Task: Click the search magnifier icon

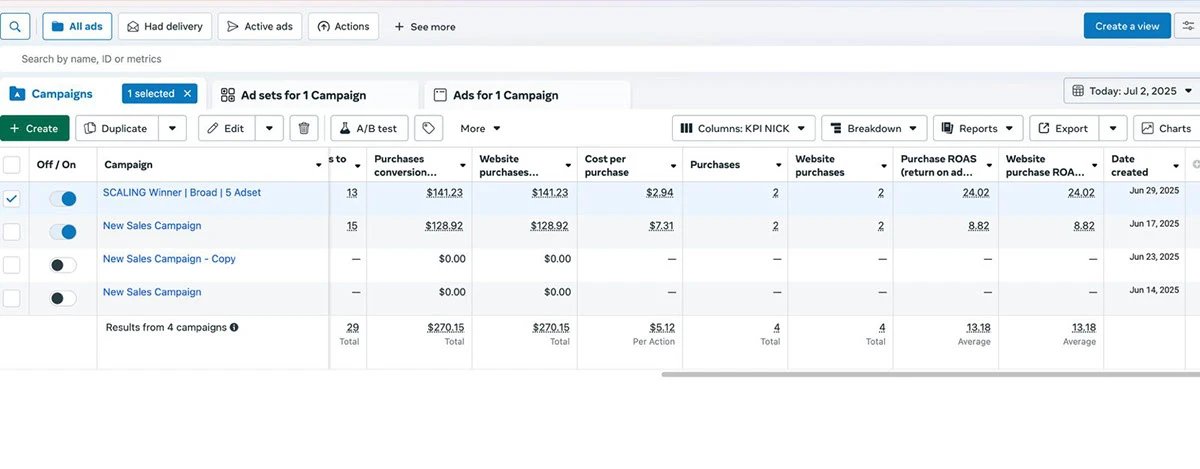Action: point(17,26)
